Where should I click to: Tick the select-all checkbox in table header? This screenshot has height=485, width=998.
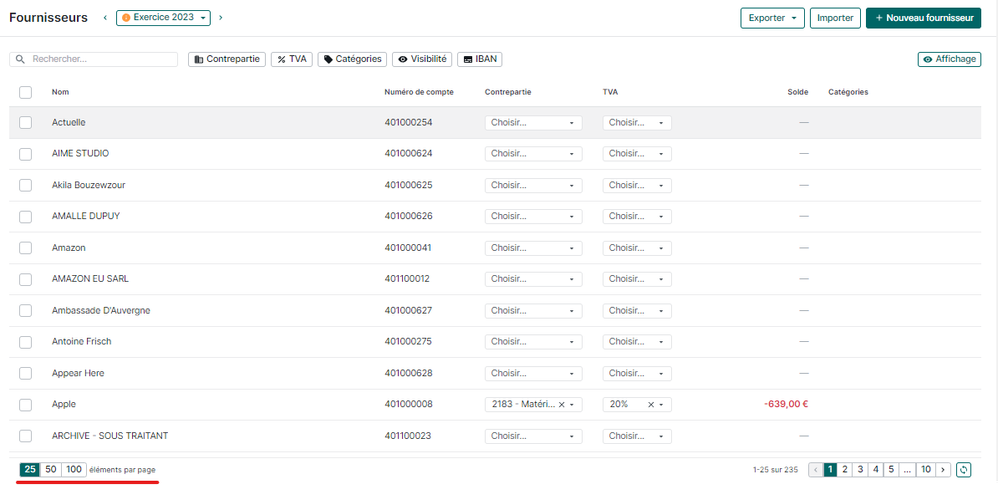pyautogui.click(x=26, y=92)
